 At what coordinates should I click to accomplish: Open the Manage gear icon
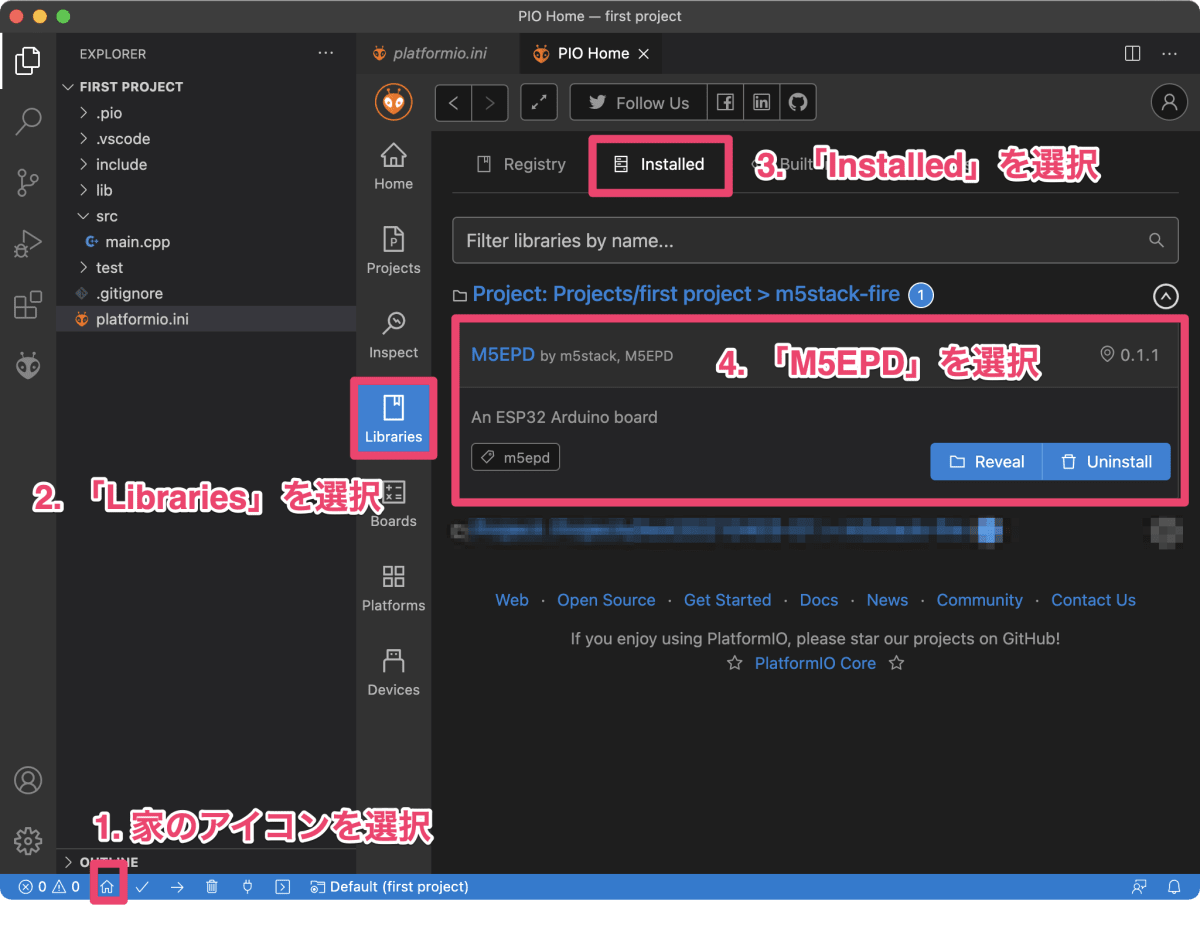pyautogui.click(x=28, y=840)
